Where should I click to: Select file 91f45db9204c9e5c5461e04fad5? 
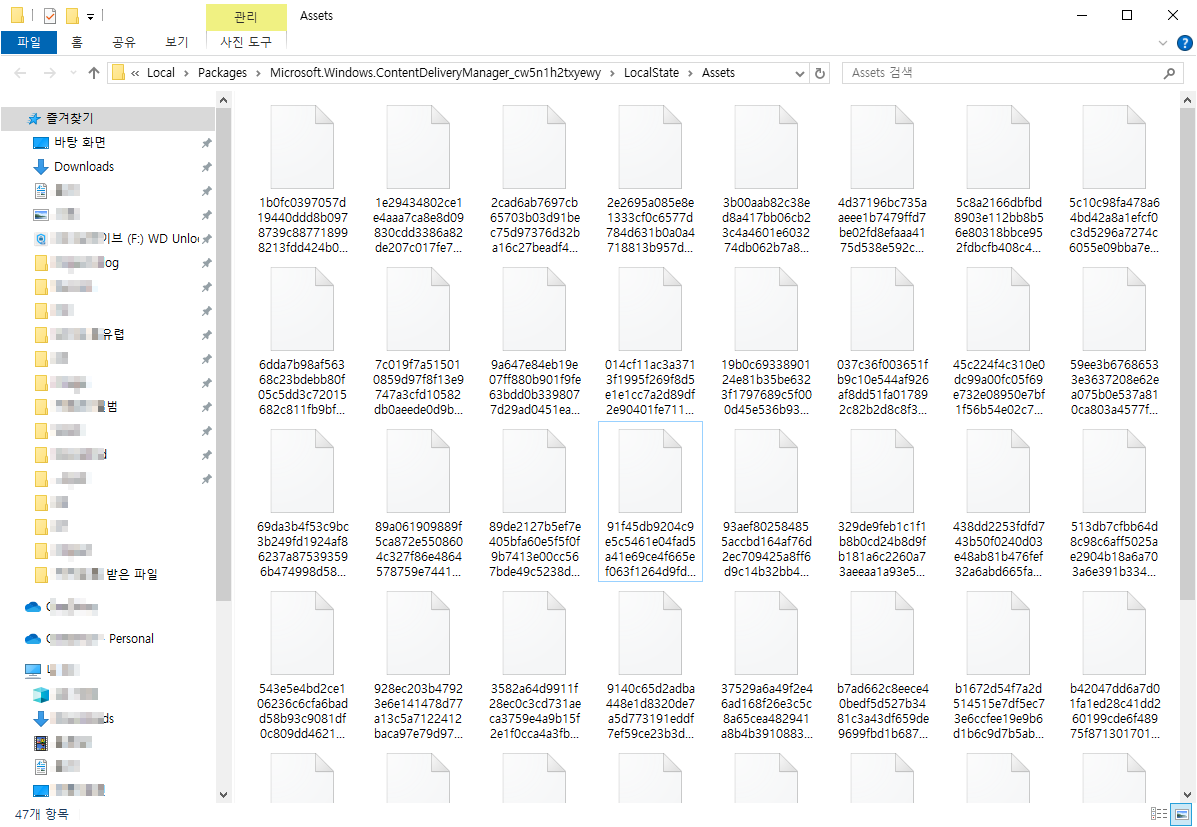(x=650, y=502)
